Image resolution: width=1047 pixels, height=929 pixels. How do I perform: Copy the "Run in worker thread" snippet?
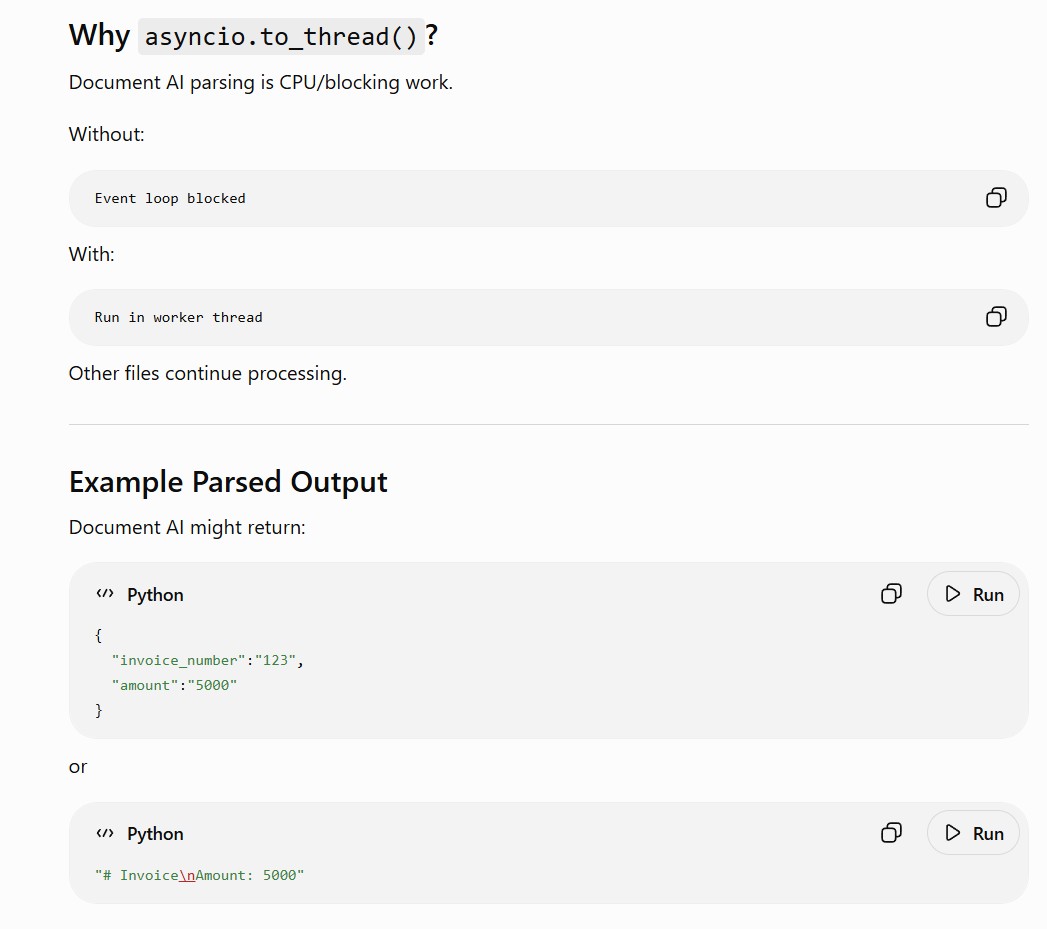pyautogui.click(x=996, y=317)
